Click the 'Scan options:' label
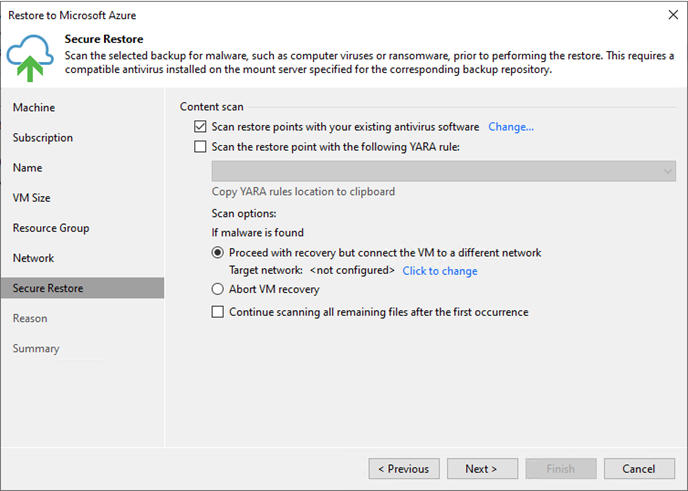The width and height of the screenshot is (688, 491). point(244,214)
